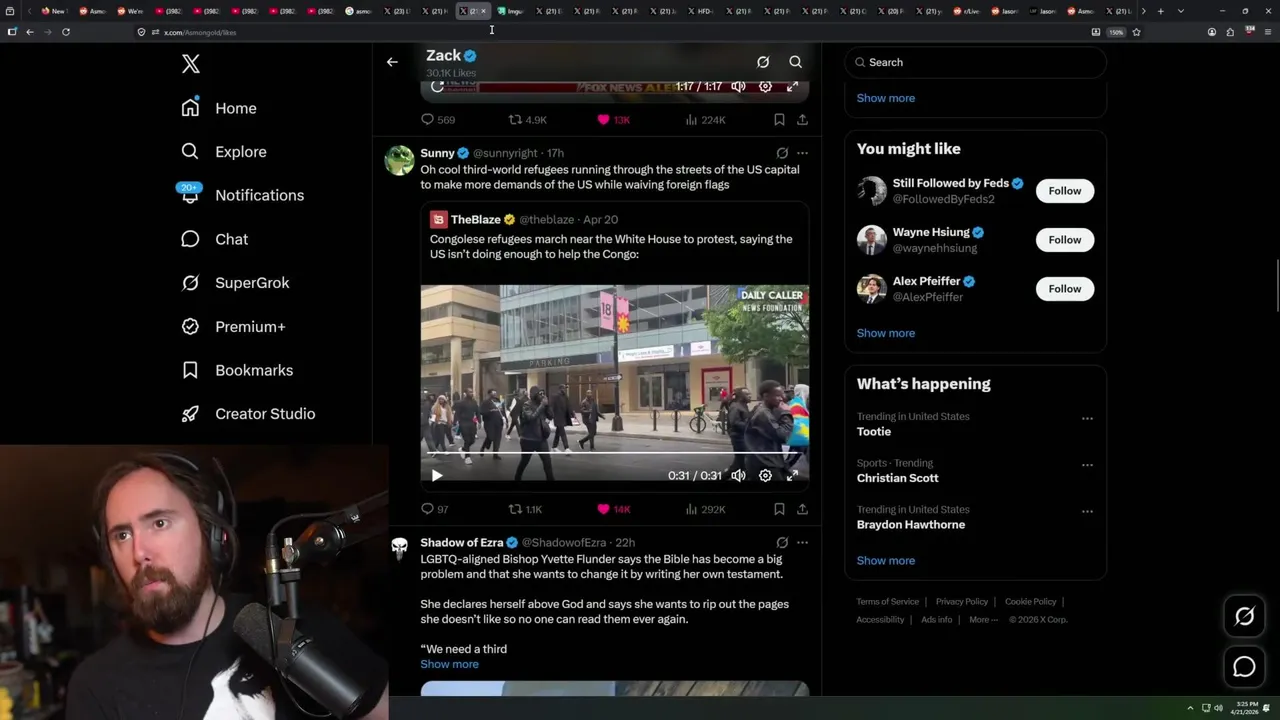1280x720 pixels.
Task: Reload the page in browser toolbar
Action: click(66, 32)
